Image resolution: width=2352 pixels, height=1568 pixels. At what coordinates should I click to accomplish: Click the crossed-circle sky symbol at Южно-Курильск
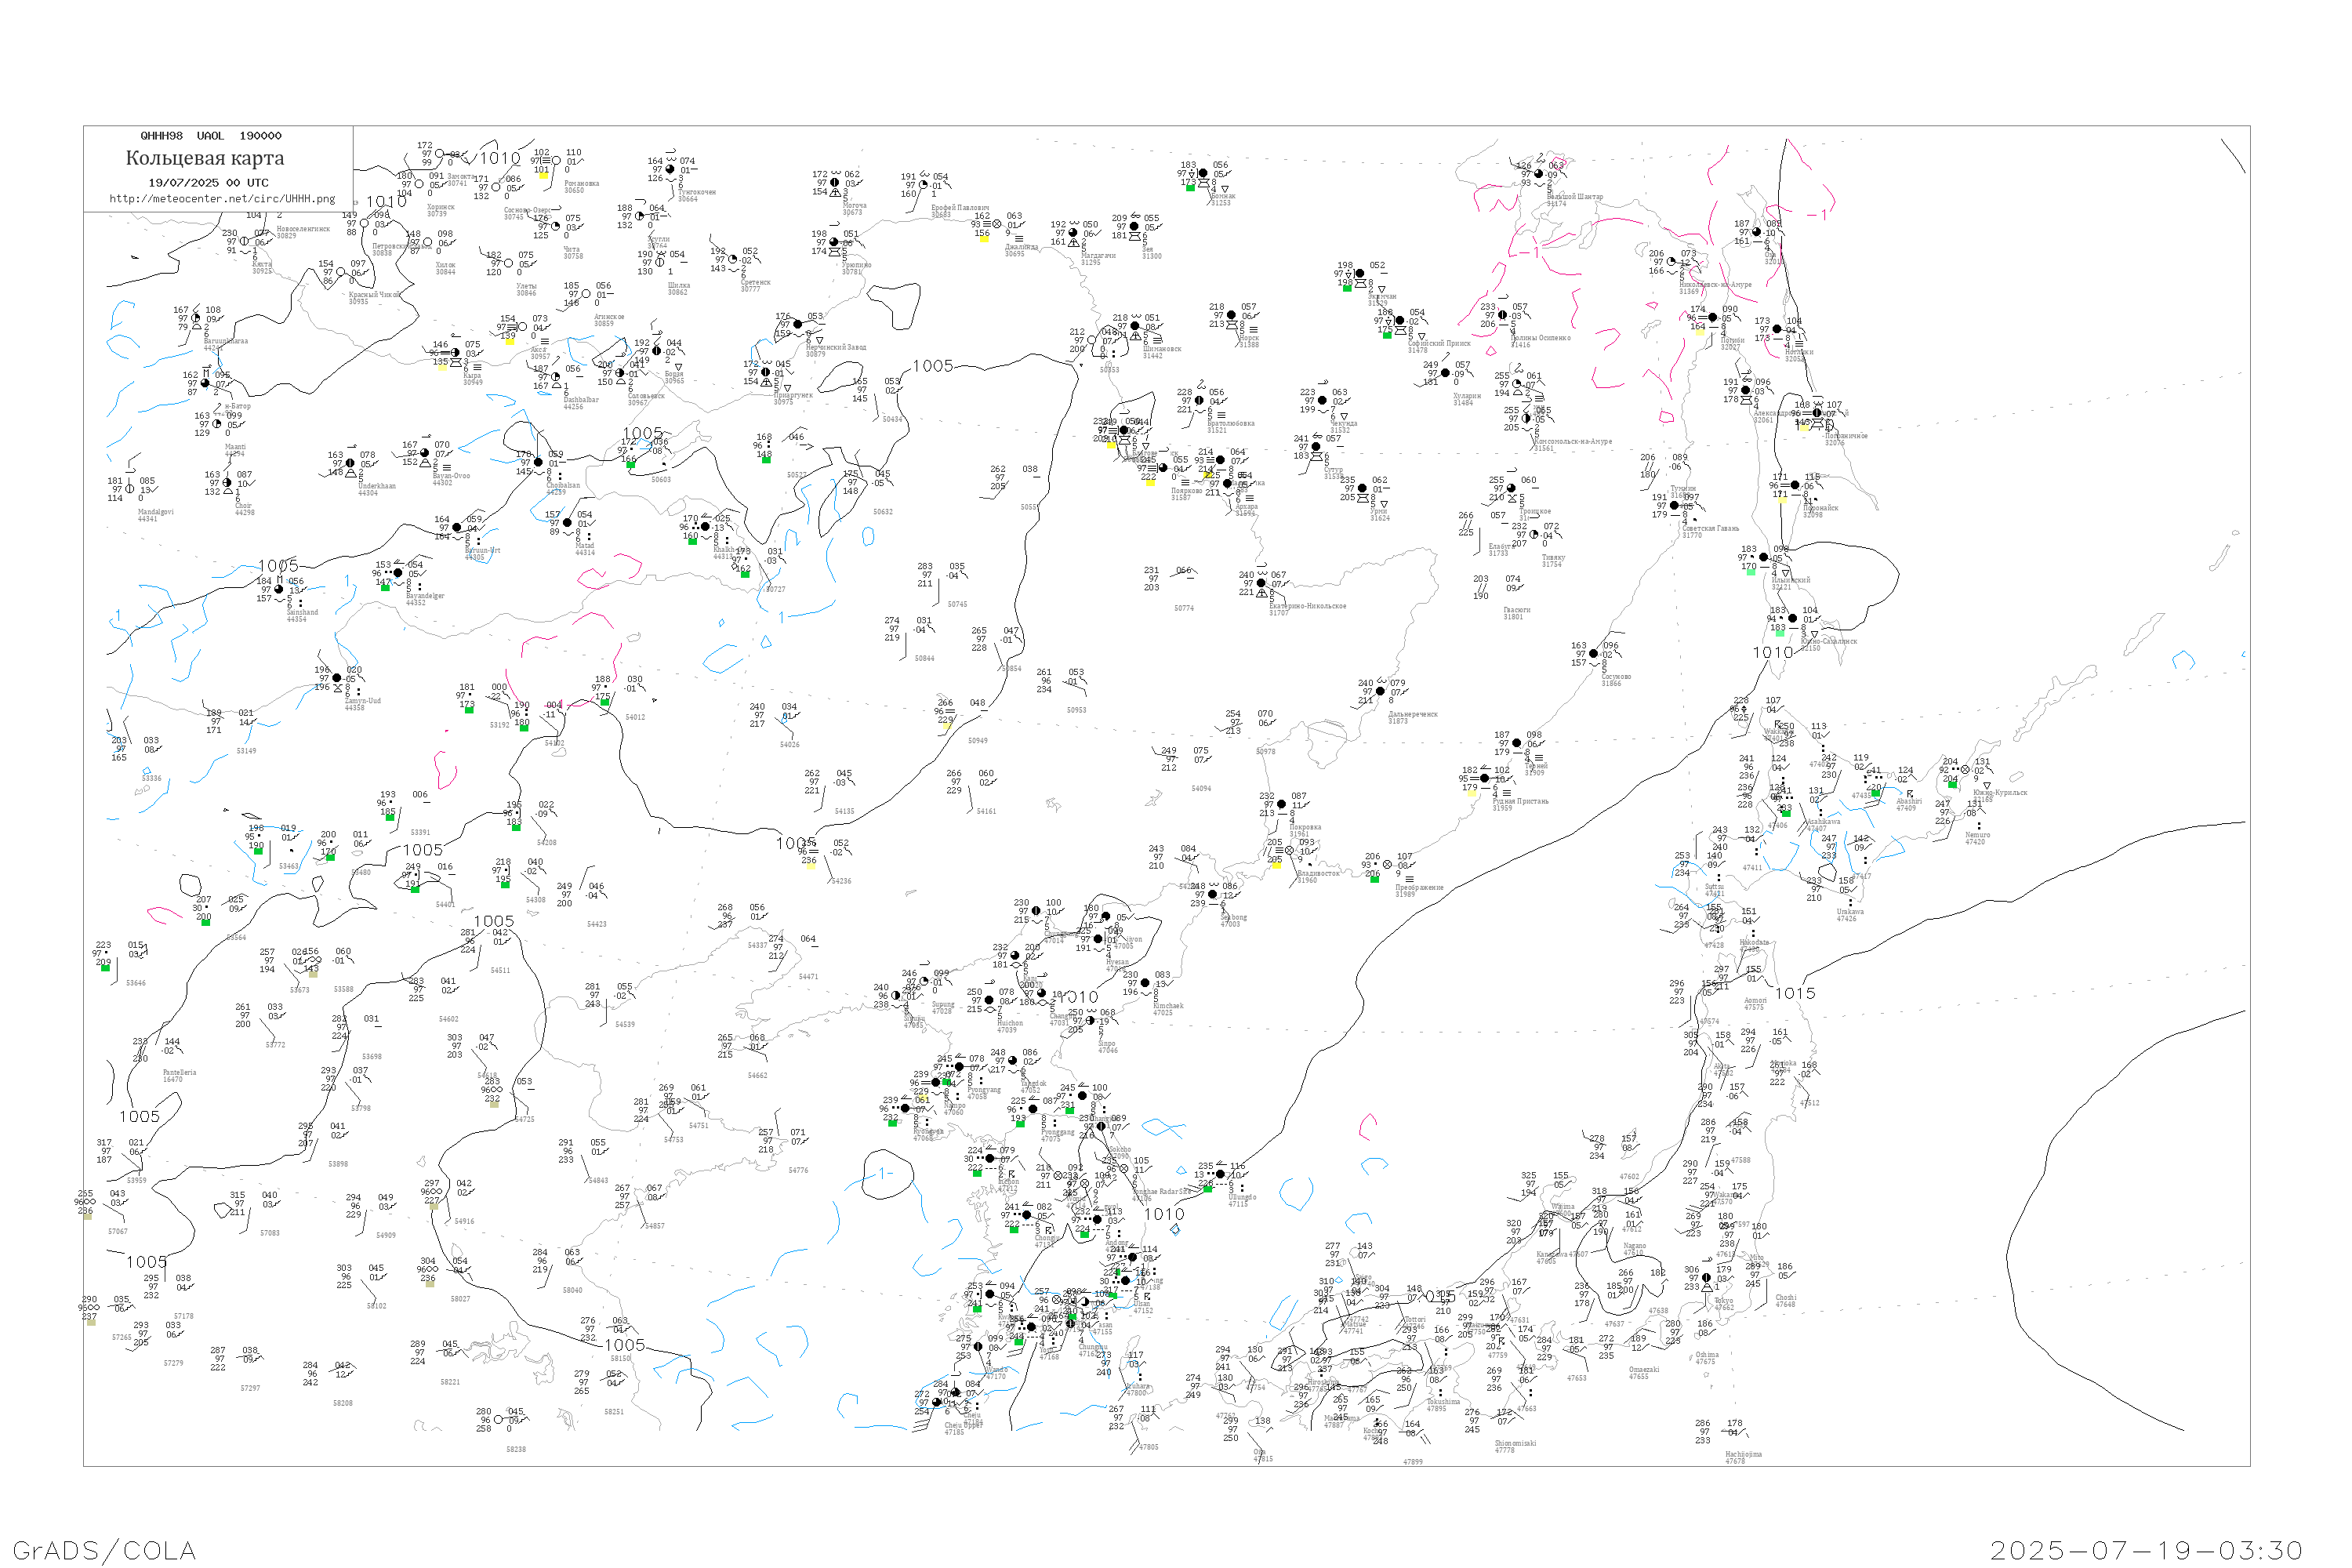[x=1965, y=770]
